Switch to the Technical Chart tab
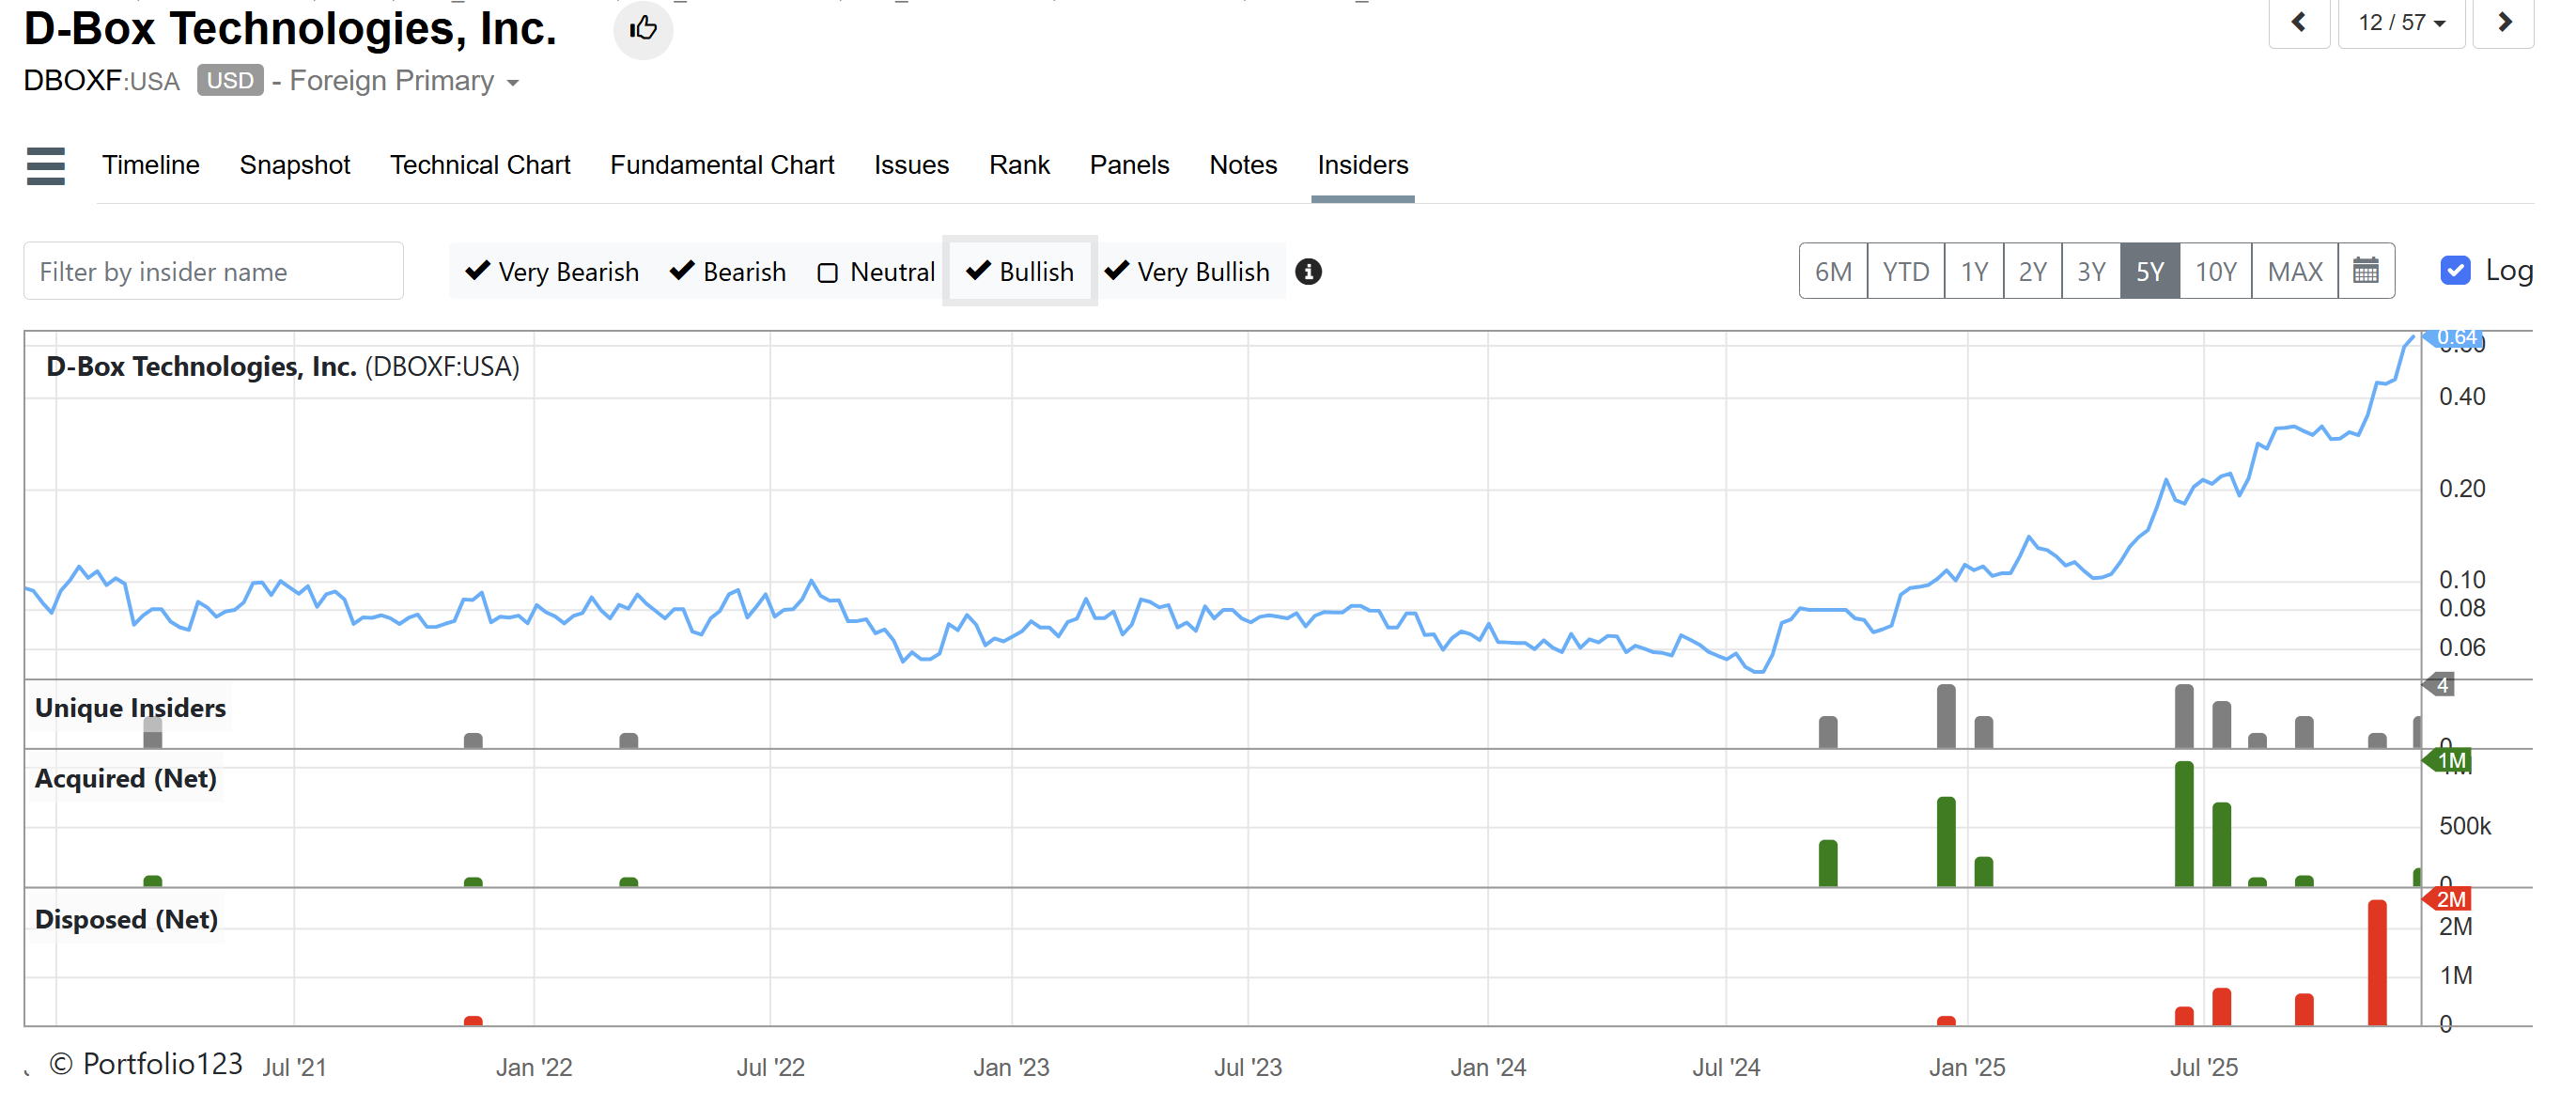Image resolution: width=2576 pixels, height=1107 pixels. pyautogui.click(x=480, y=165)
